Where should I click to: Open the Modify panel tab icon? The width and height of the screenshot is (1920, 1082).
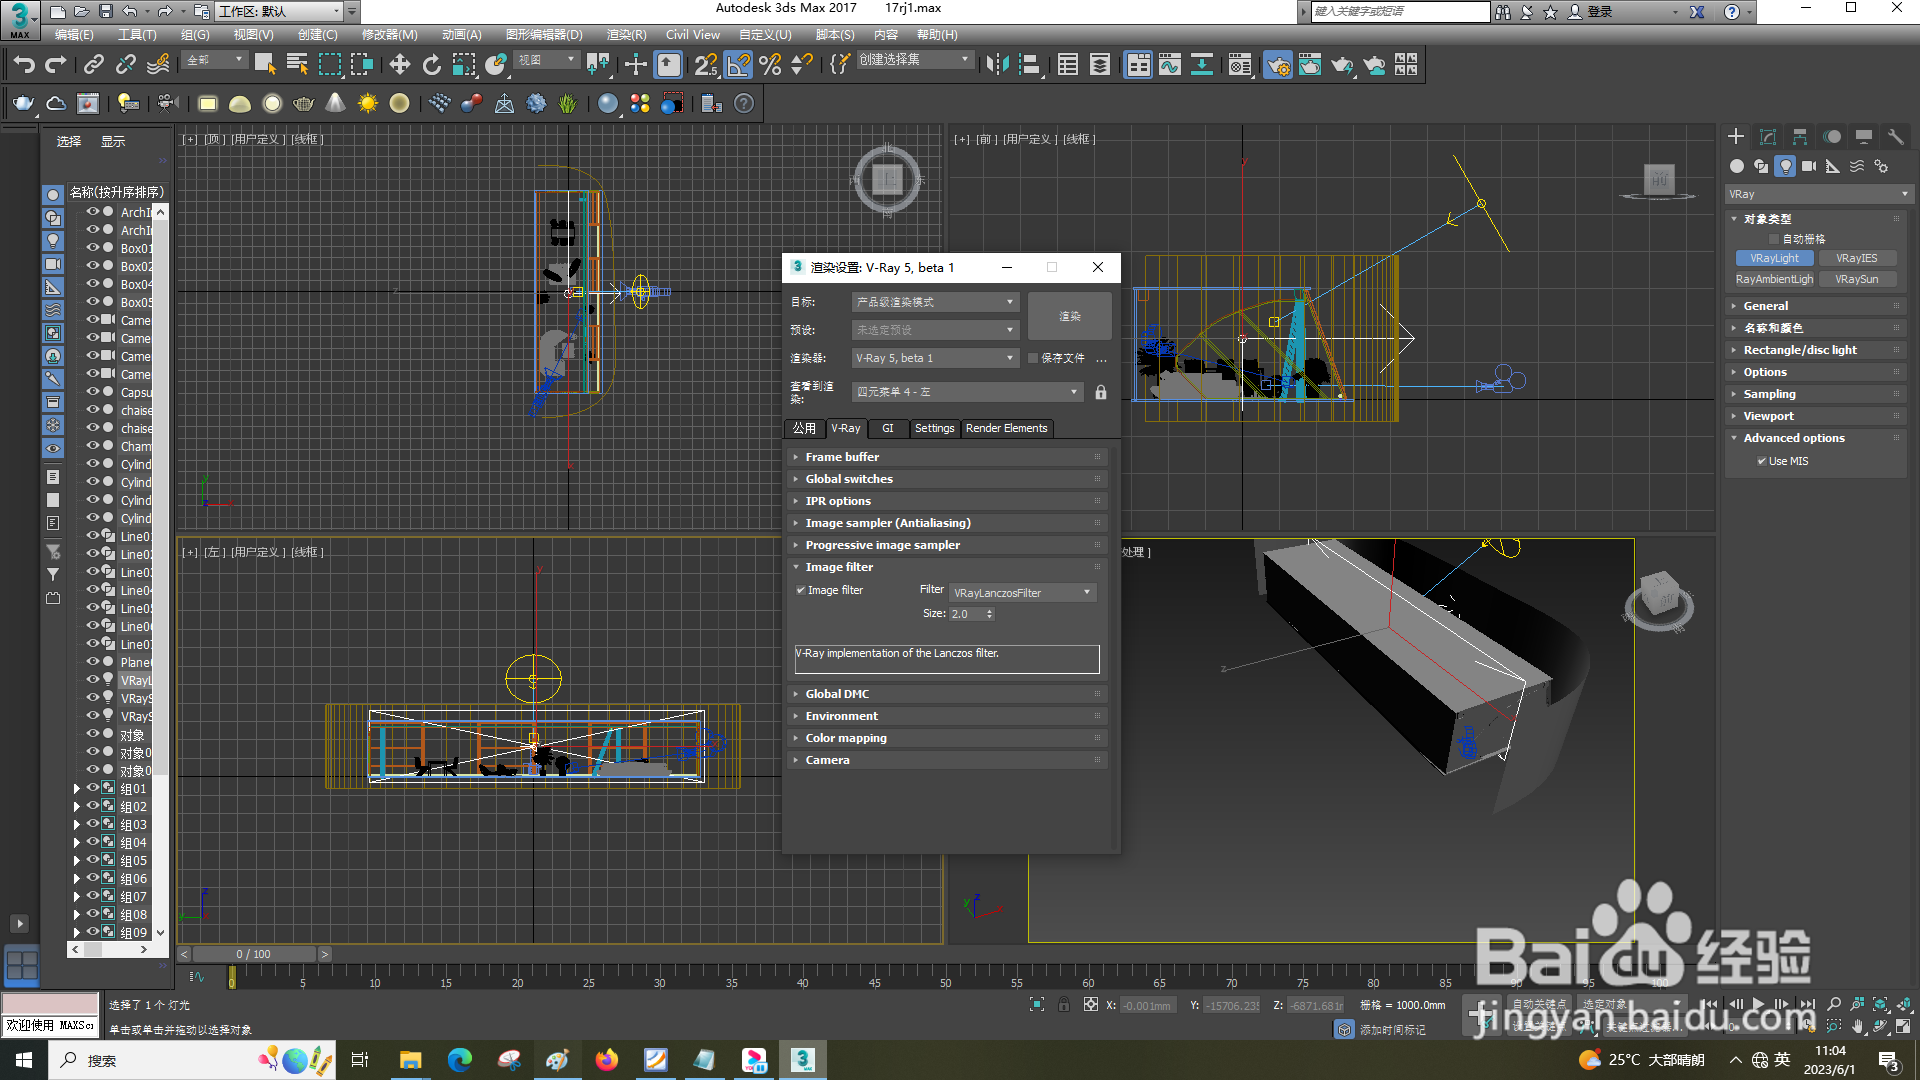(1768, 137)
